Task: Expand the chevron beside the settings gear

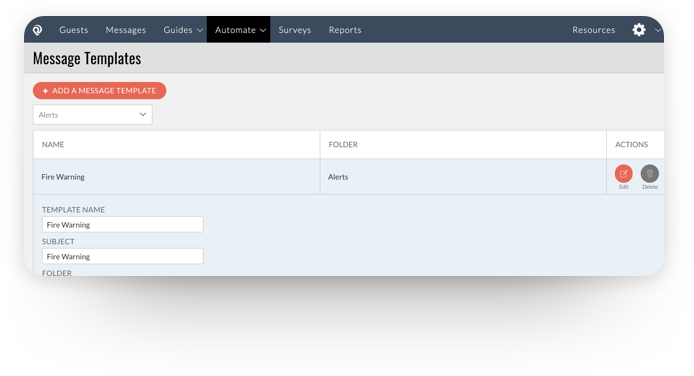Action: click(x=657, y=30)
